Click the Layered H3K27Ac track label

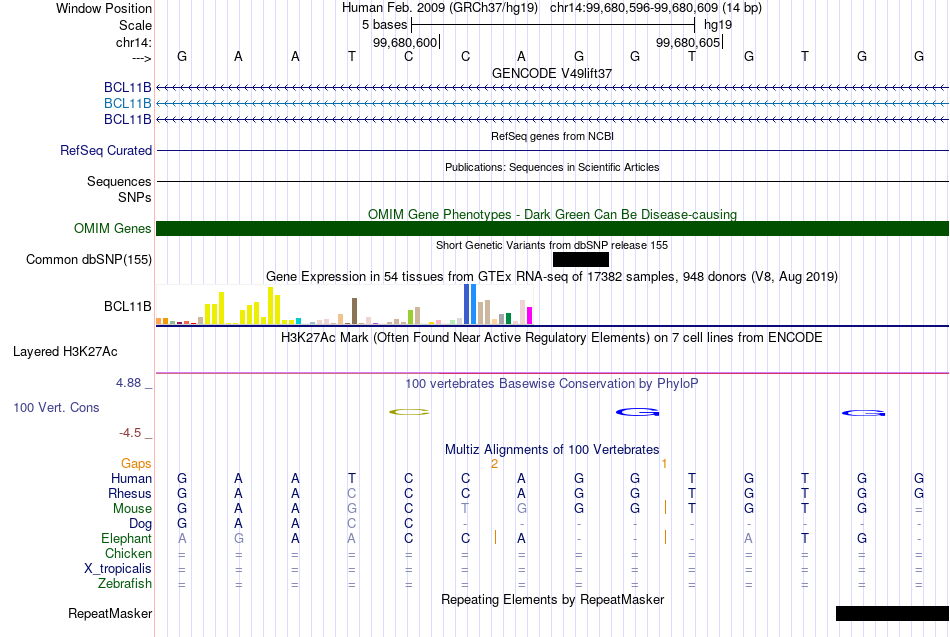[x=65, y=352]
